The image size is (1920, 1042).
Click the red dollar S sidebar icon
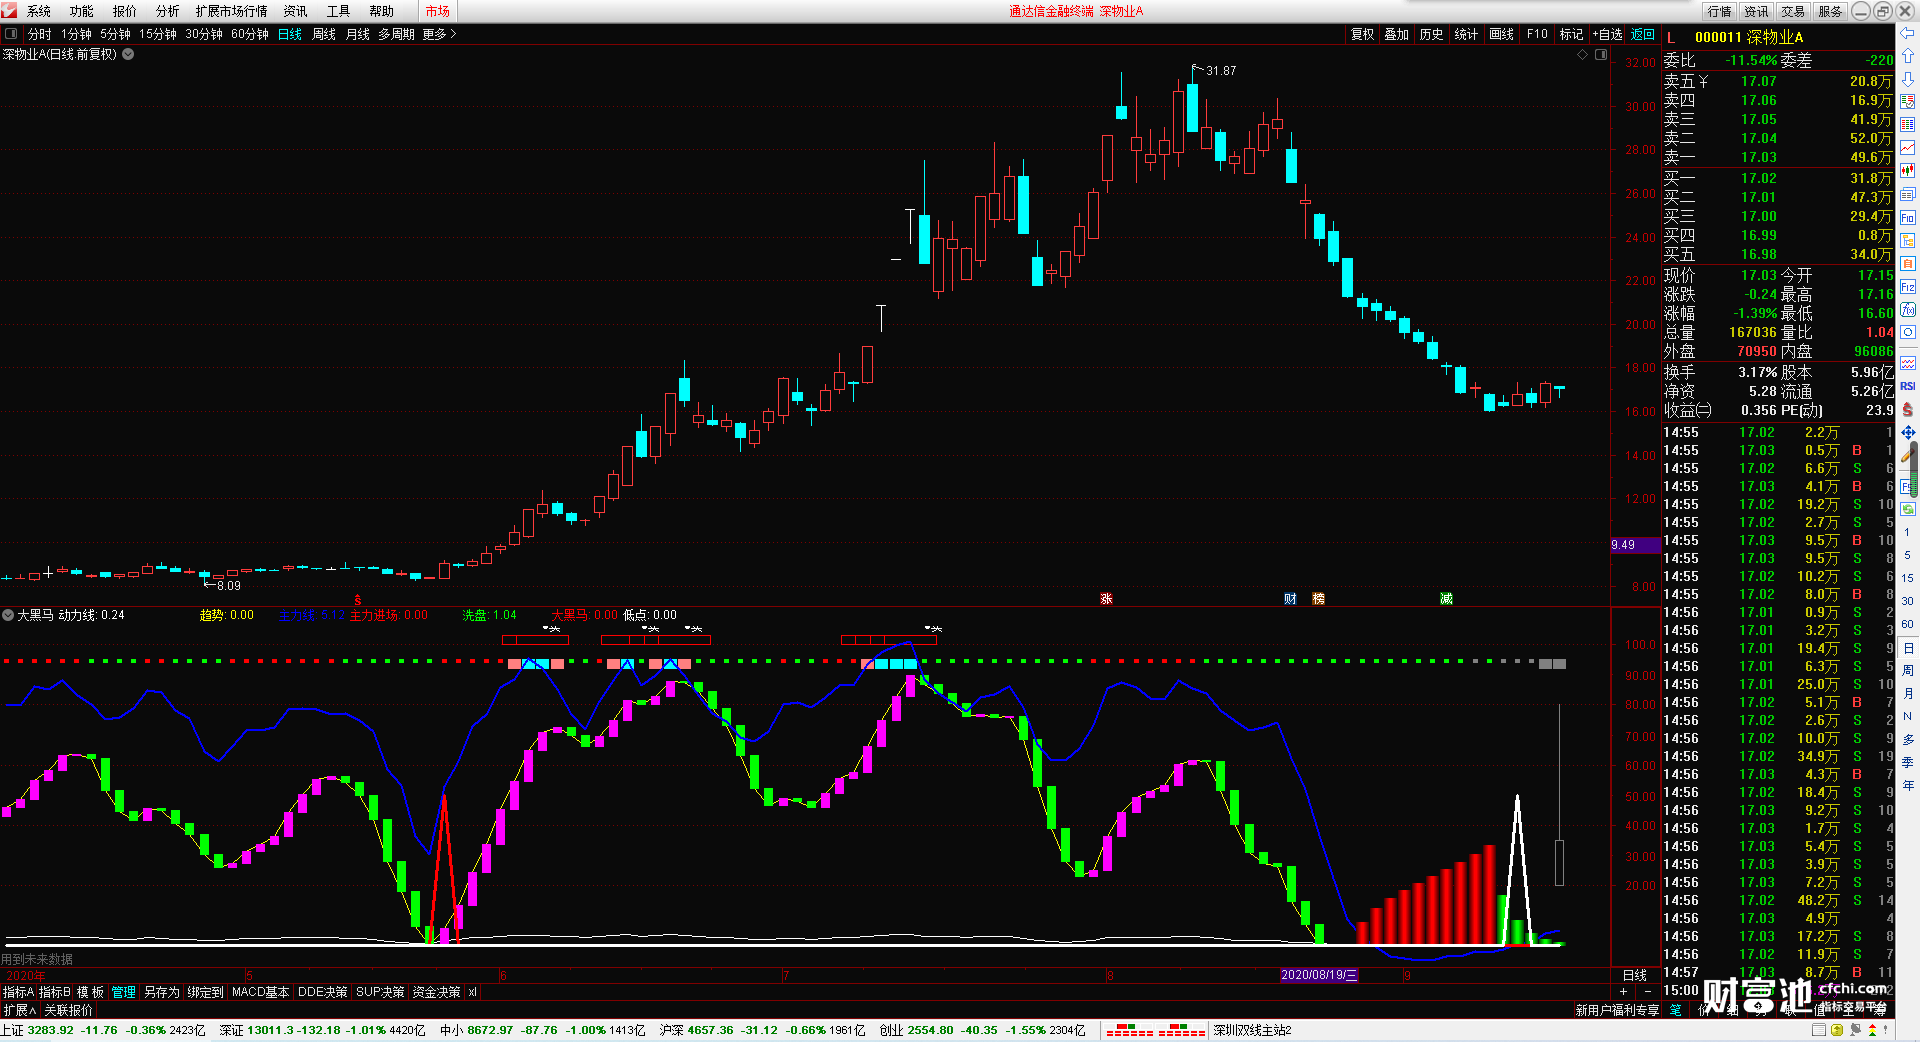point(1908,409)
